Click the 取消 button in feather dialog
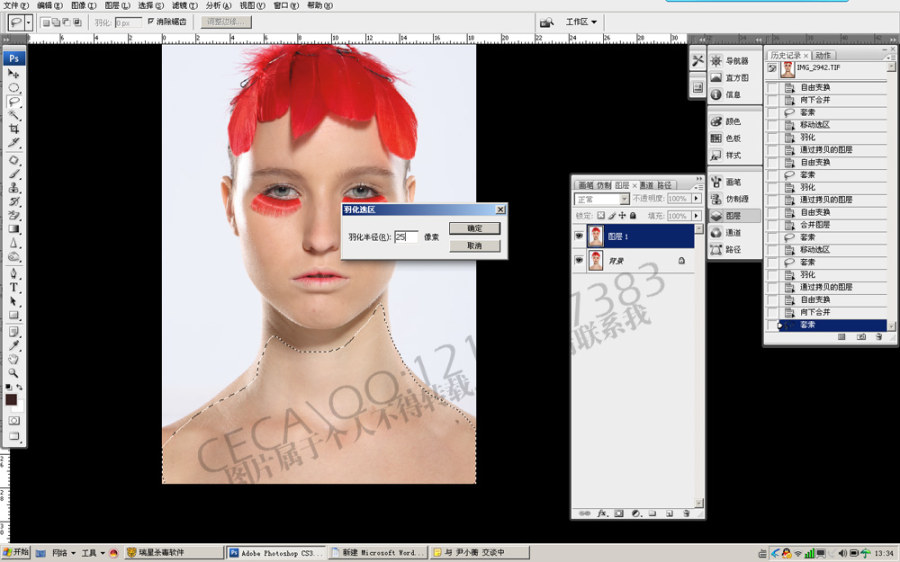This screenshot has height=562, width=900. (475, 246)
